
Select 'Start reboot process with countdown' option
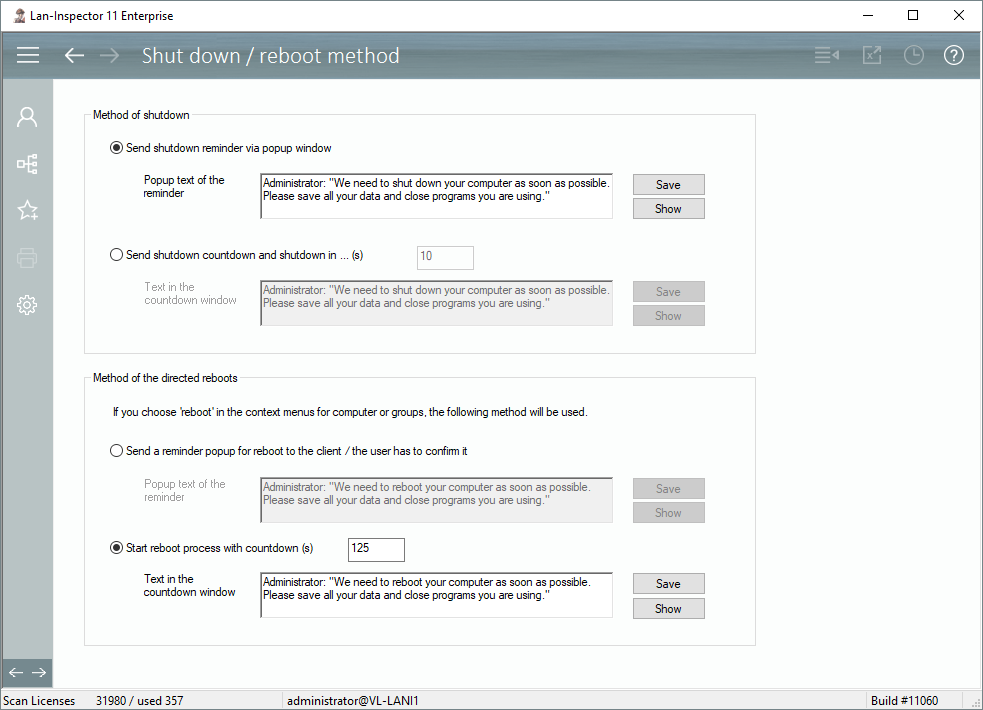tap(117, 548)
